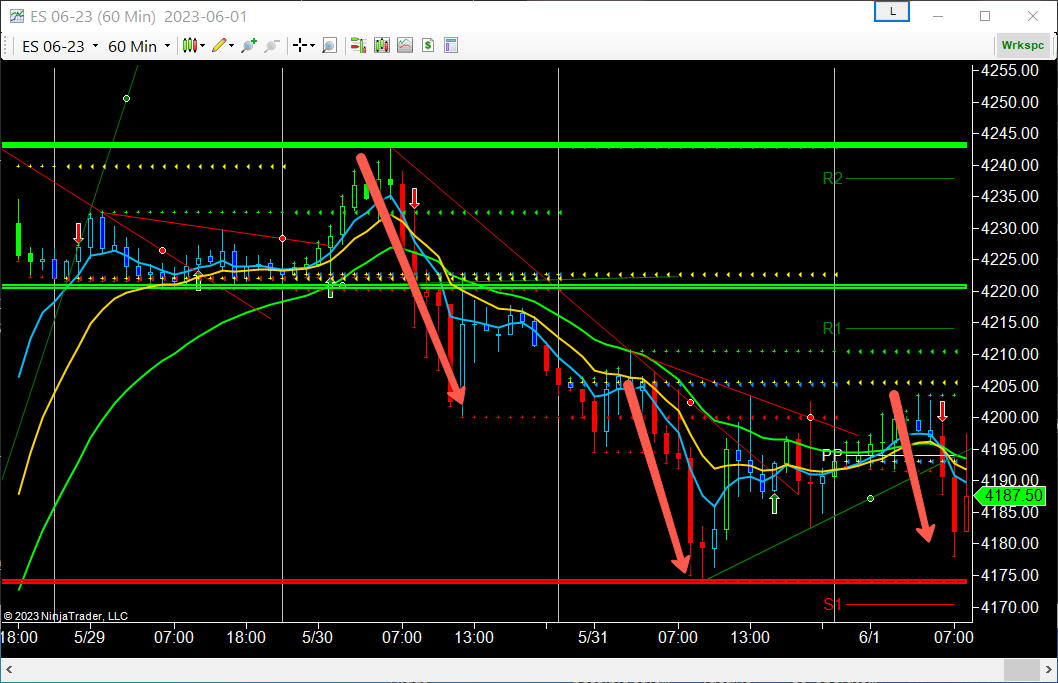Screen dimensions: 1058x683
Task: Open the indicators icon
Action: 405,46
